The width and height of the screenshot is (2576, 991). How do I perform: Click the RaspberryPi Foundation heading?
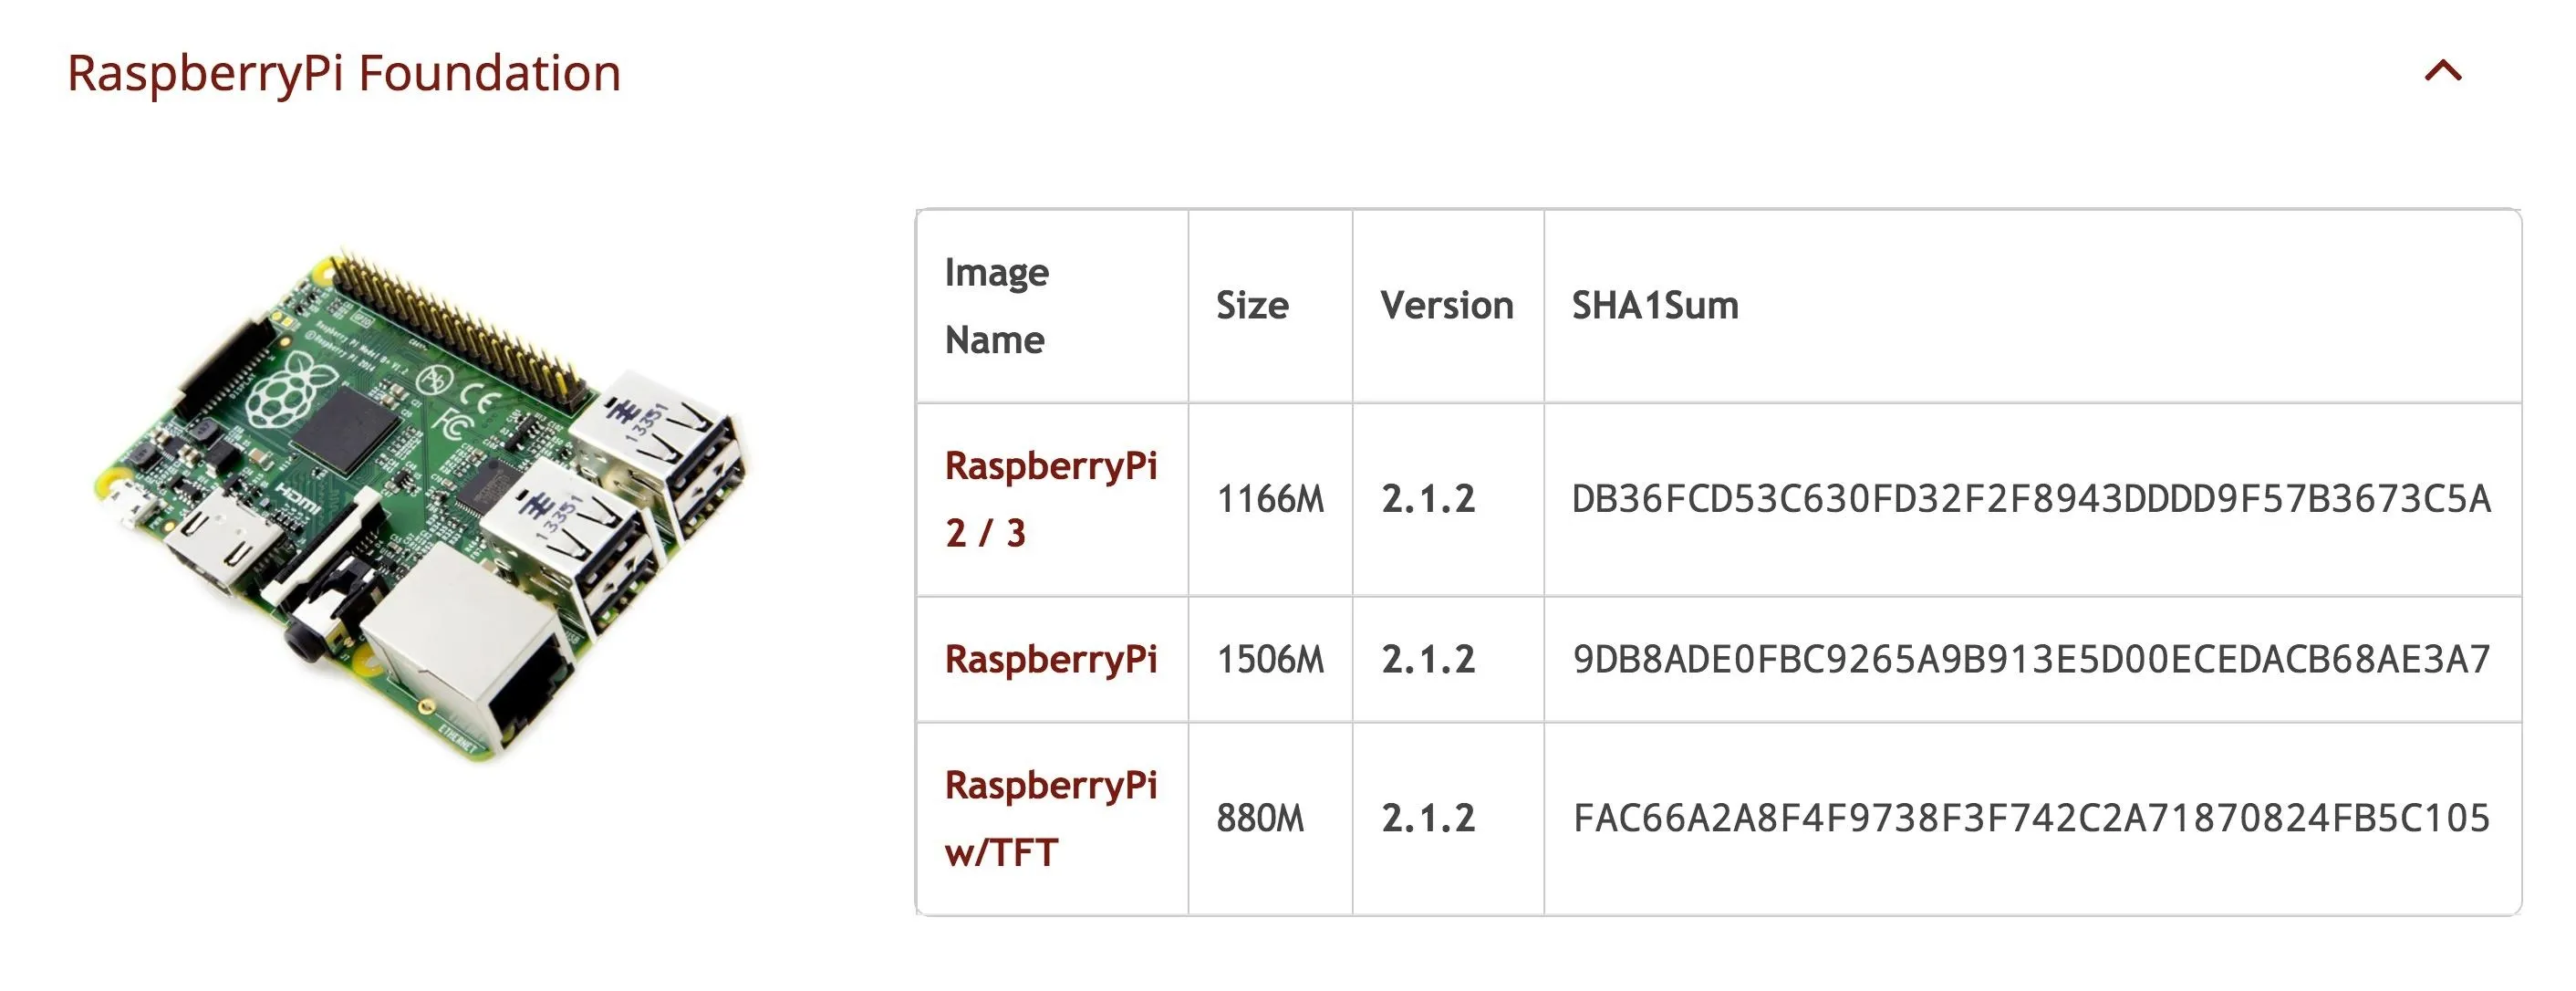(344, 74)
